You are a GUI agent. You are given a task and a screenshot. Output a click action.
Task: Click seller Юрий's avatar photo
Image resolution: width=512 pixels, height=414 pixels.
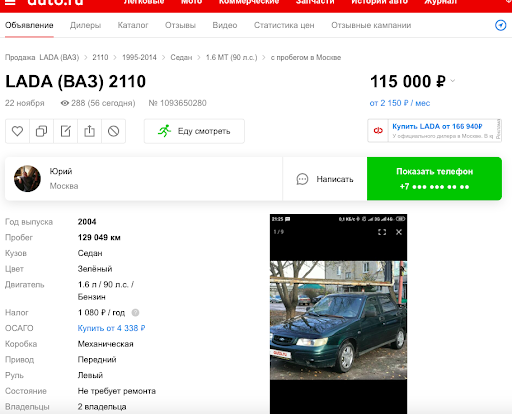27,179
